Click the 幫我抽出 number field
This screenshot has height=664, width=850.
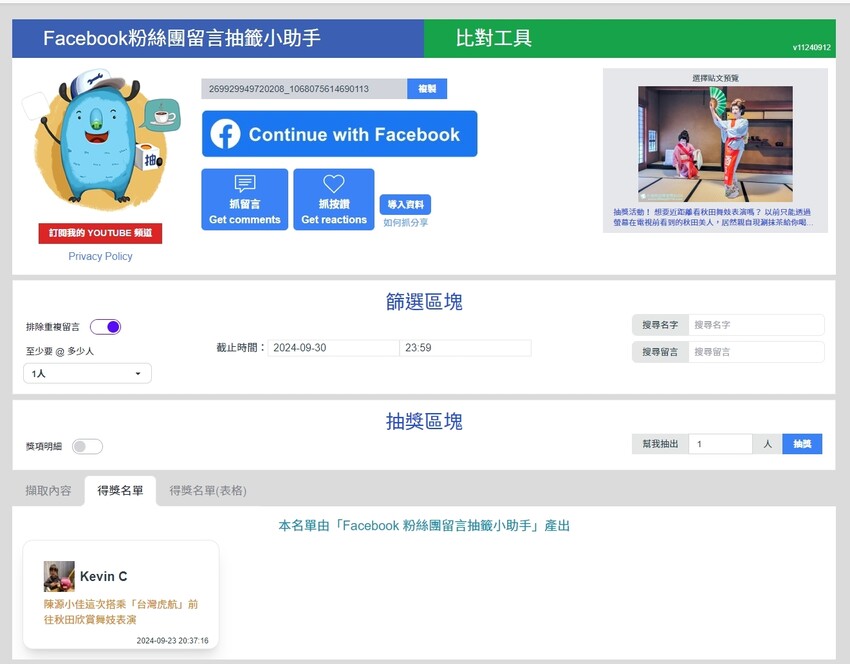tap(720, 444)
